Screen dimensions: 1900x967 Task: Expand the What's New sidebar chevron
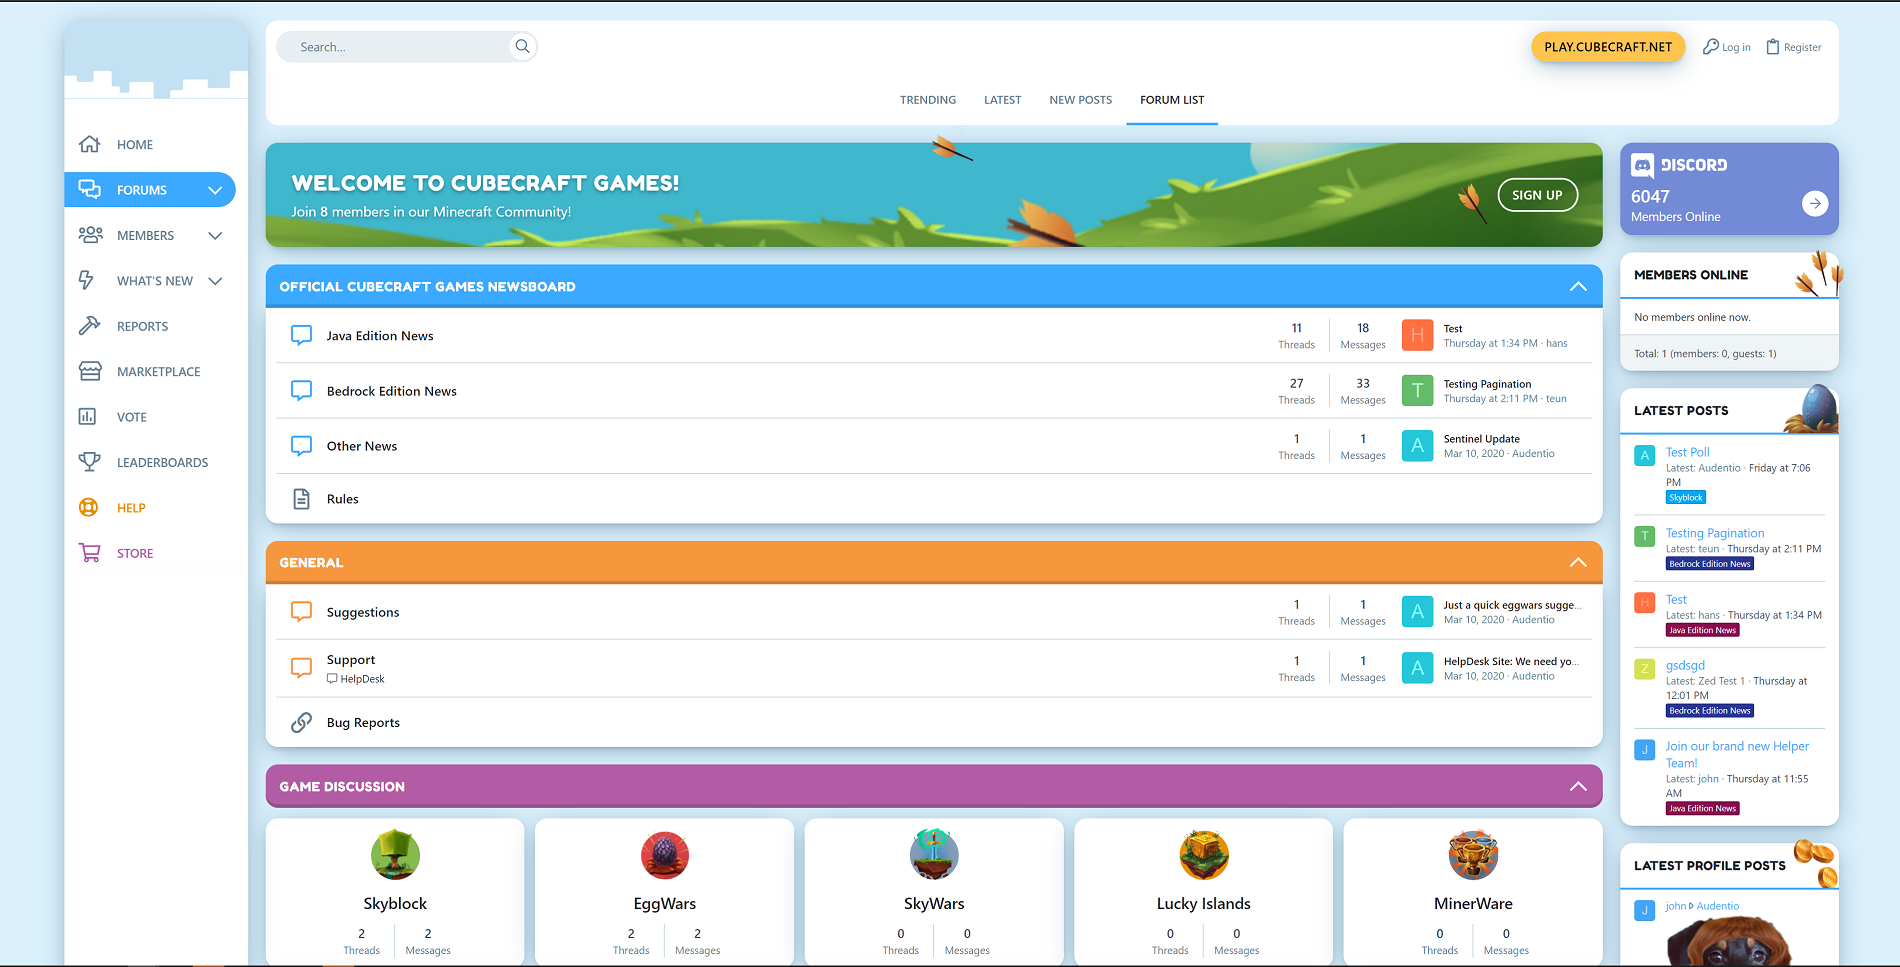215,281
